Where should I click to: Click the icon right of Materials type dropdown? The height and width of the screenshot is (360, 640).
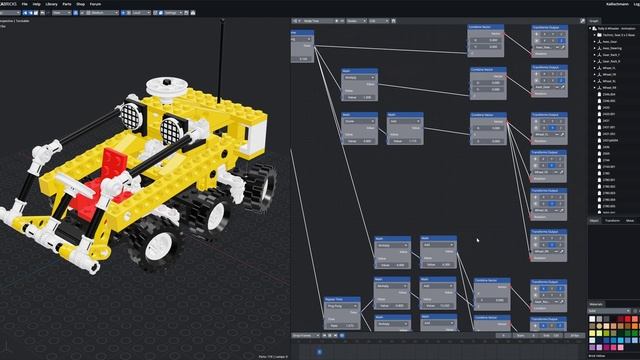click(635, 311)
